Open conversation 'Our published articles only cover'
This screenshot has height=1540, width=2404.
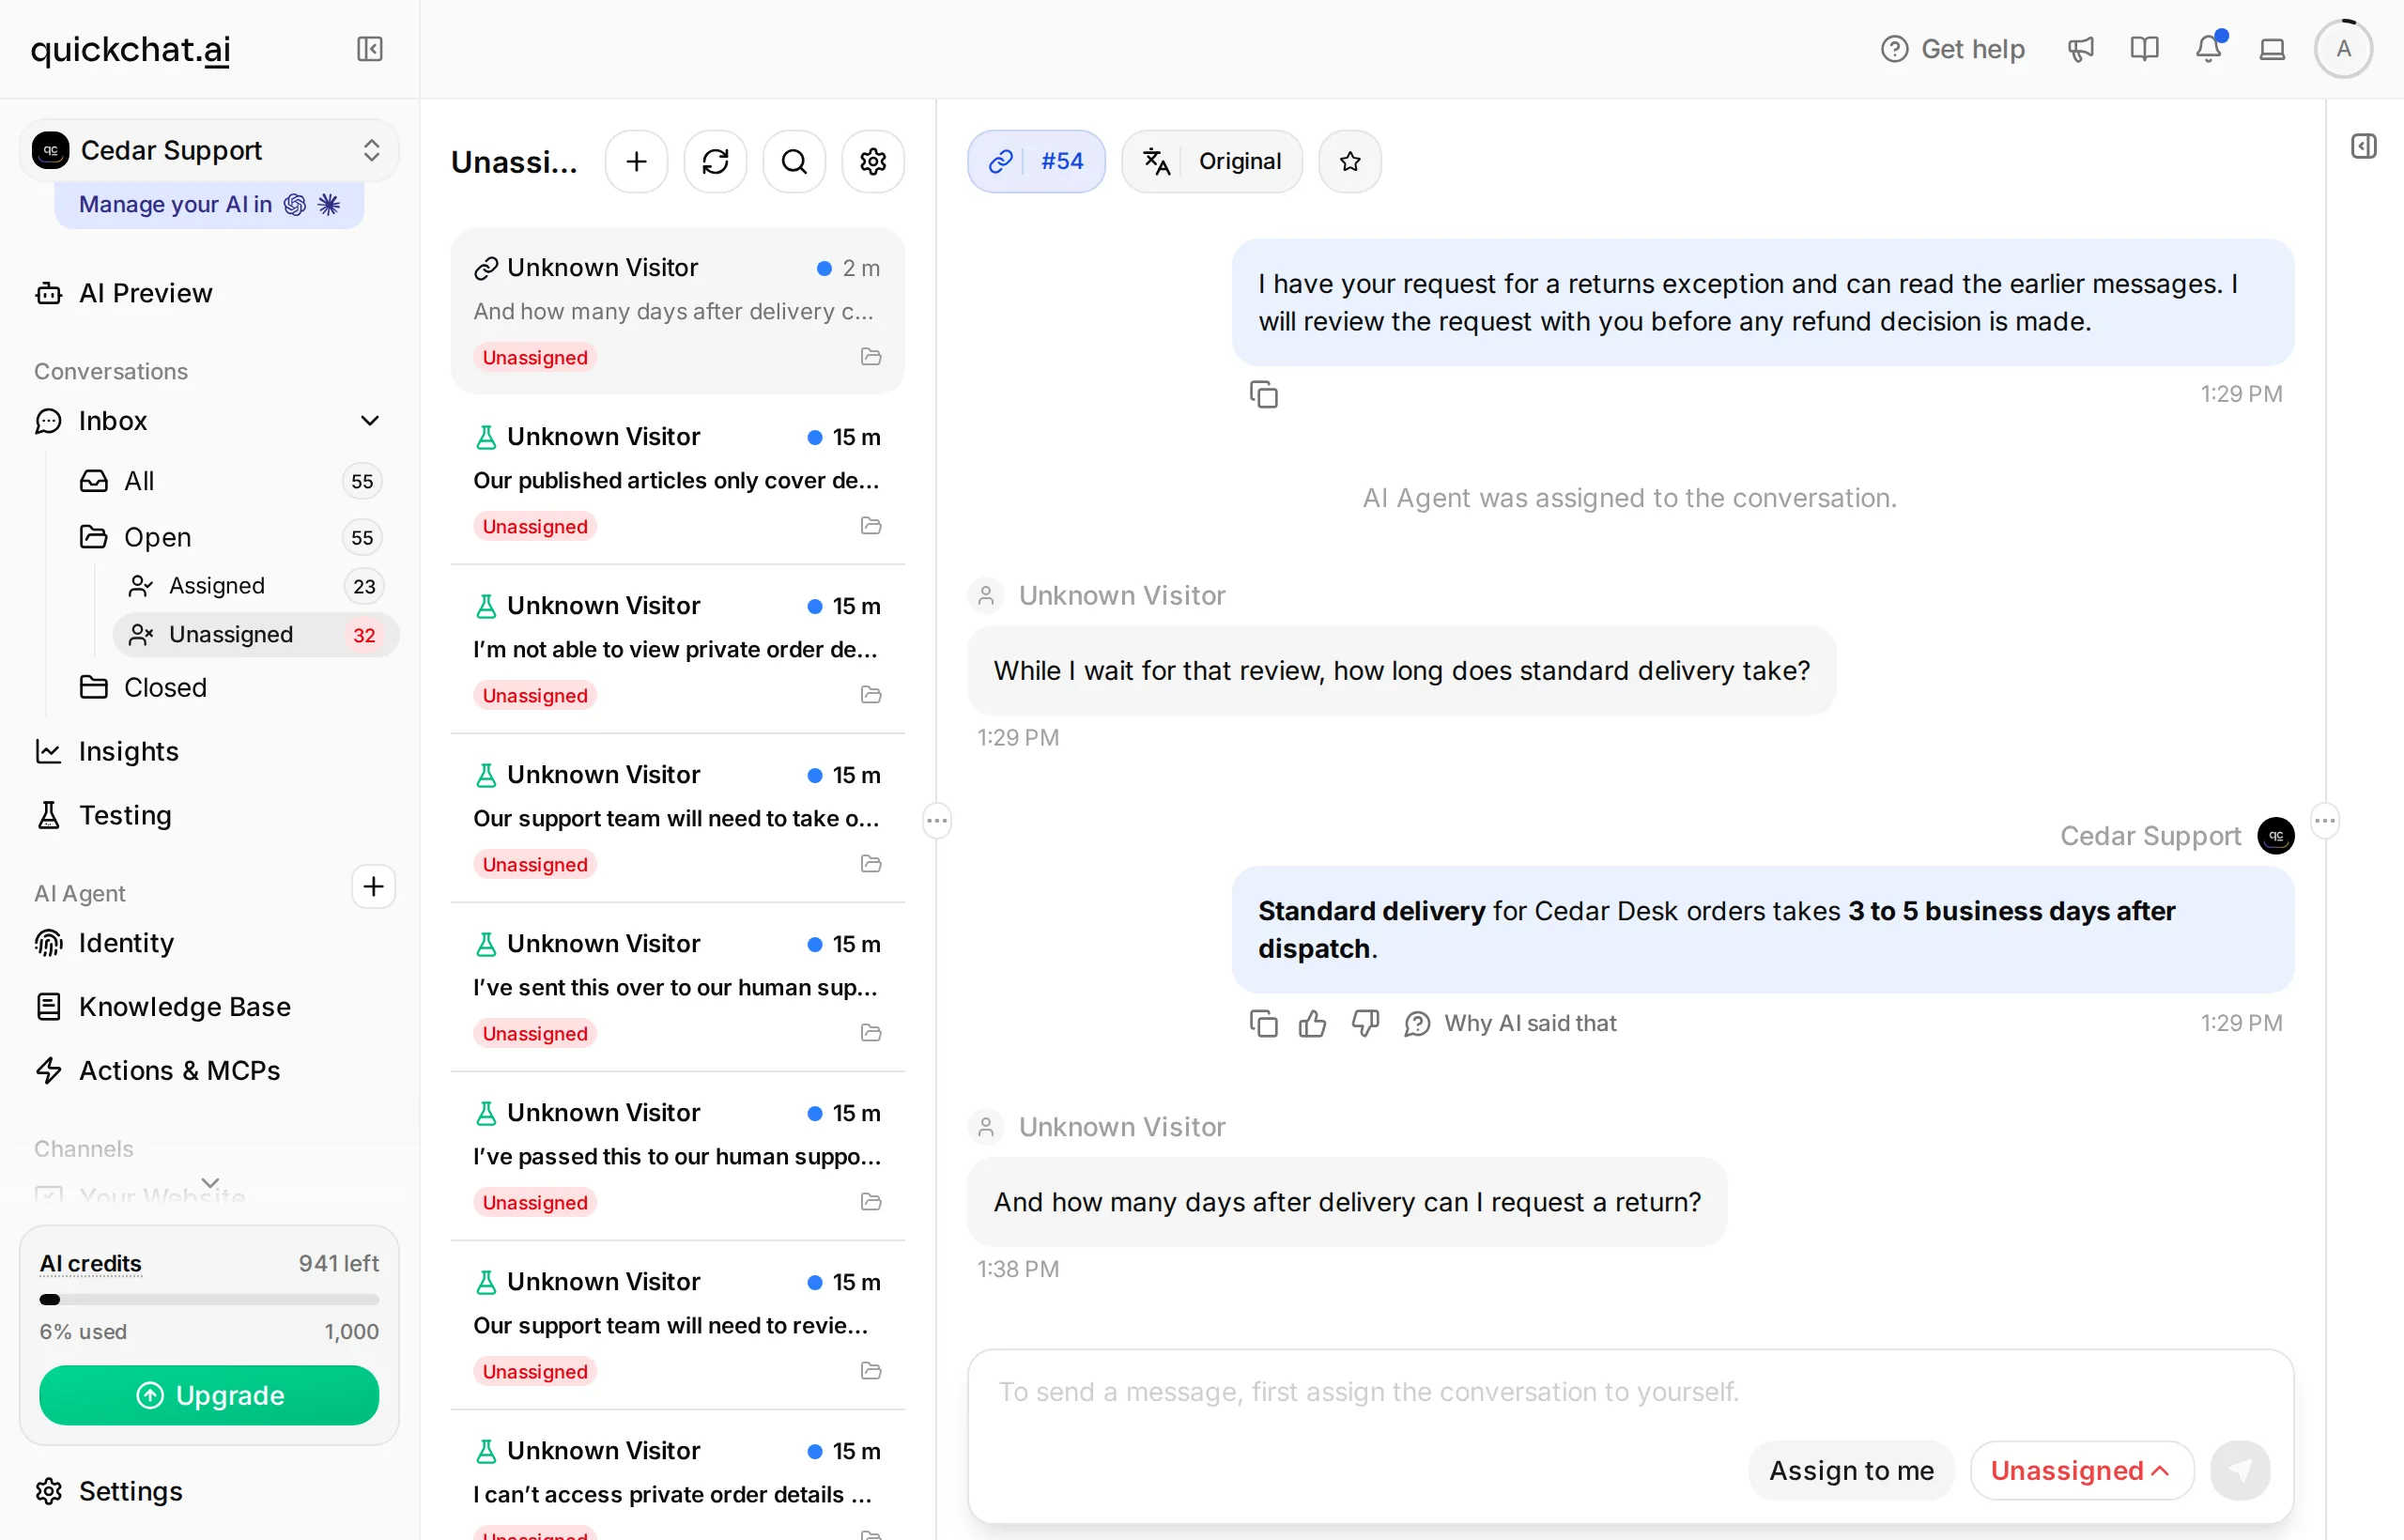point(678,481)
